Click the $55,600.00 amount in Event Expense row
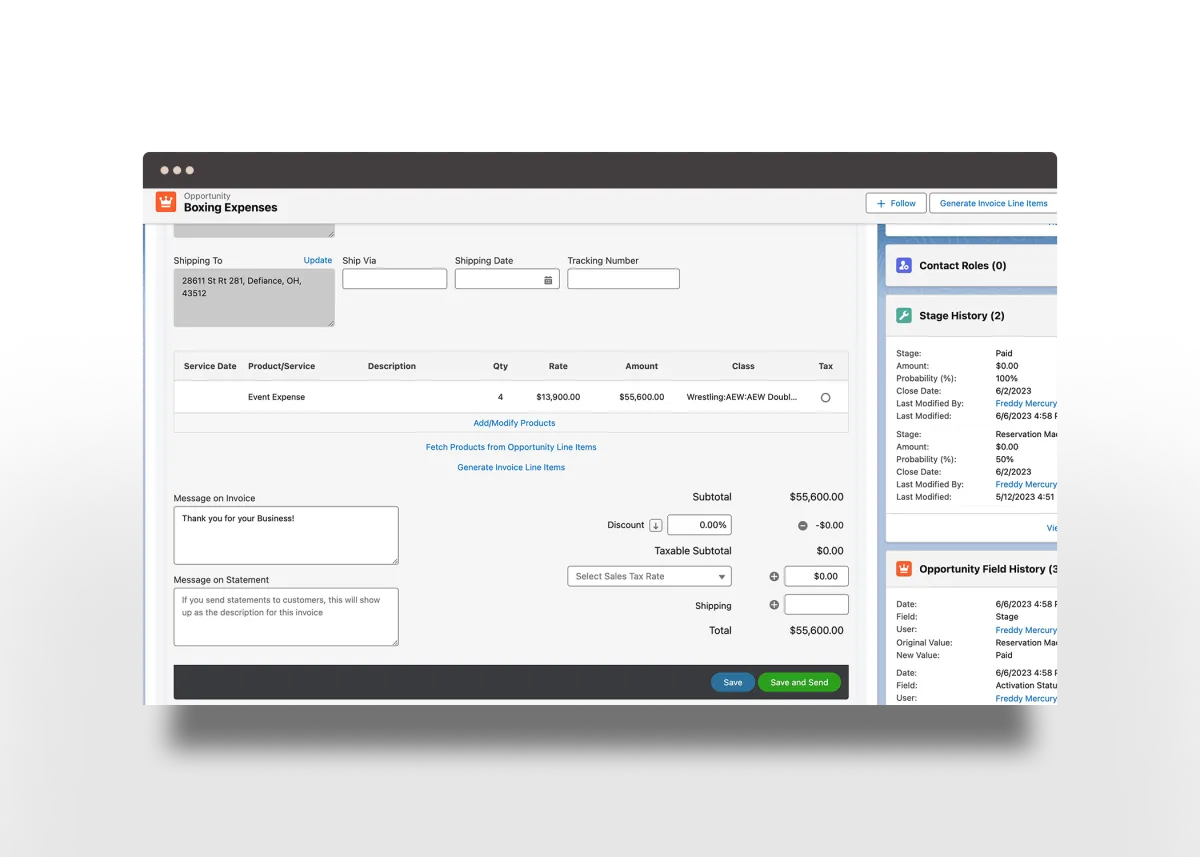This screenshot has width=1200, height=857. coord(642,397)
